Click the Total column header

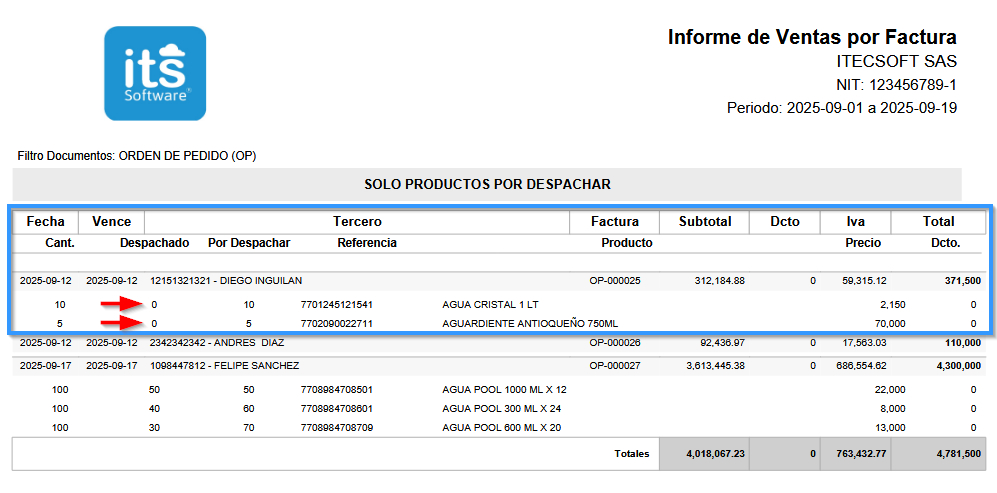938,221
